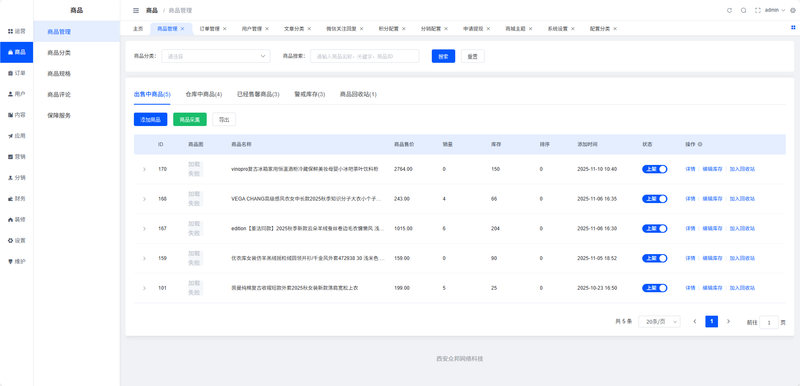Toggle 上架 switch for product 168
The height and width of the screenshot is (386, 800).
[x=655, y=199]
